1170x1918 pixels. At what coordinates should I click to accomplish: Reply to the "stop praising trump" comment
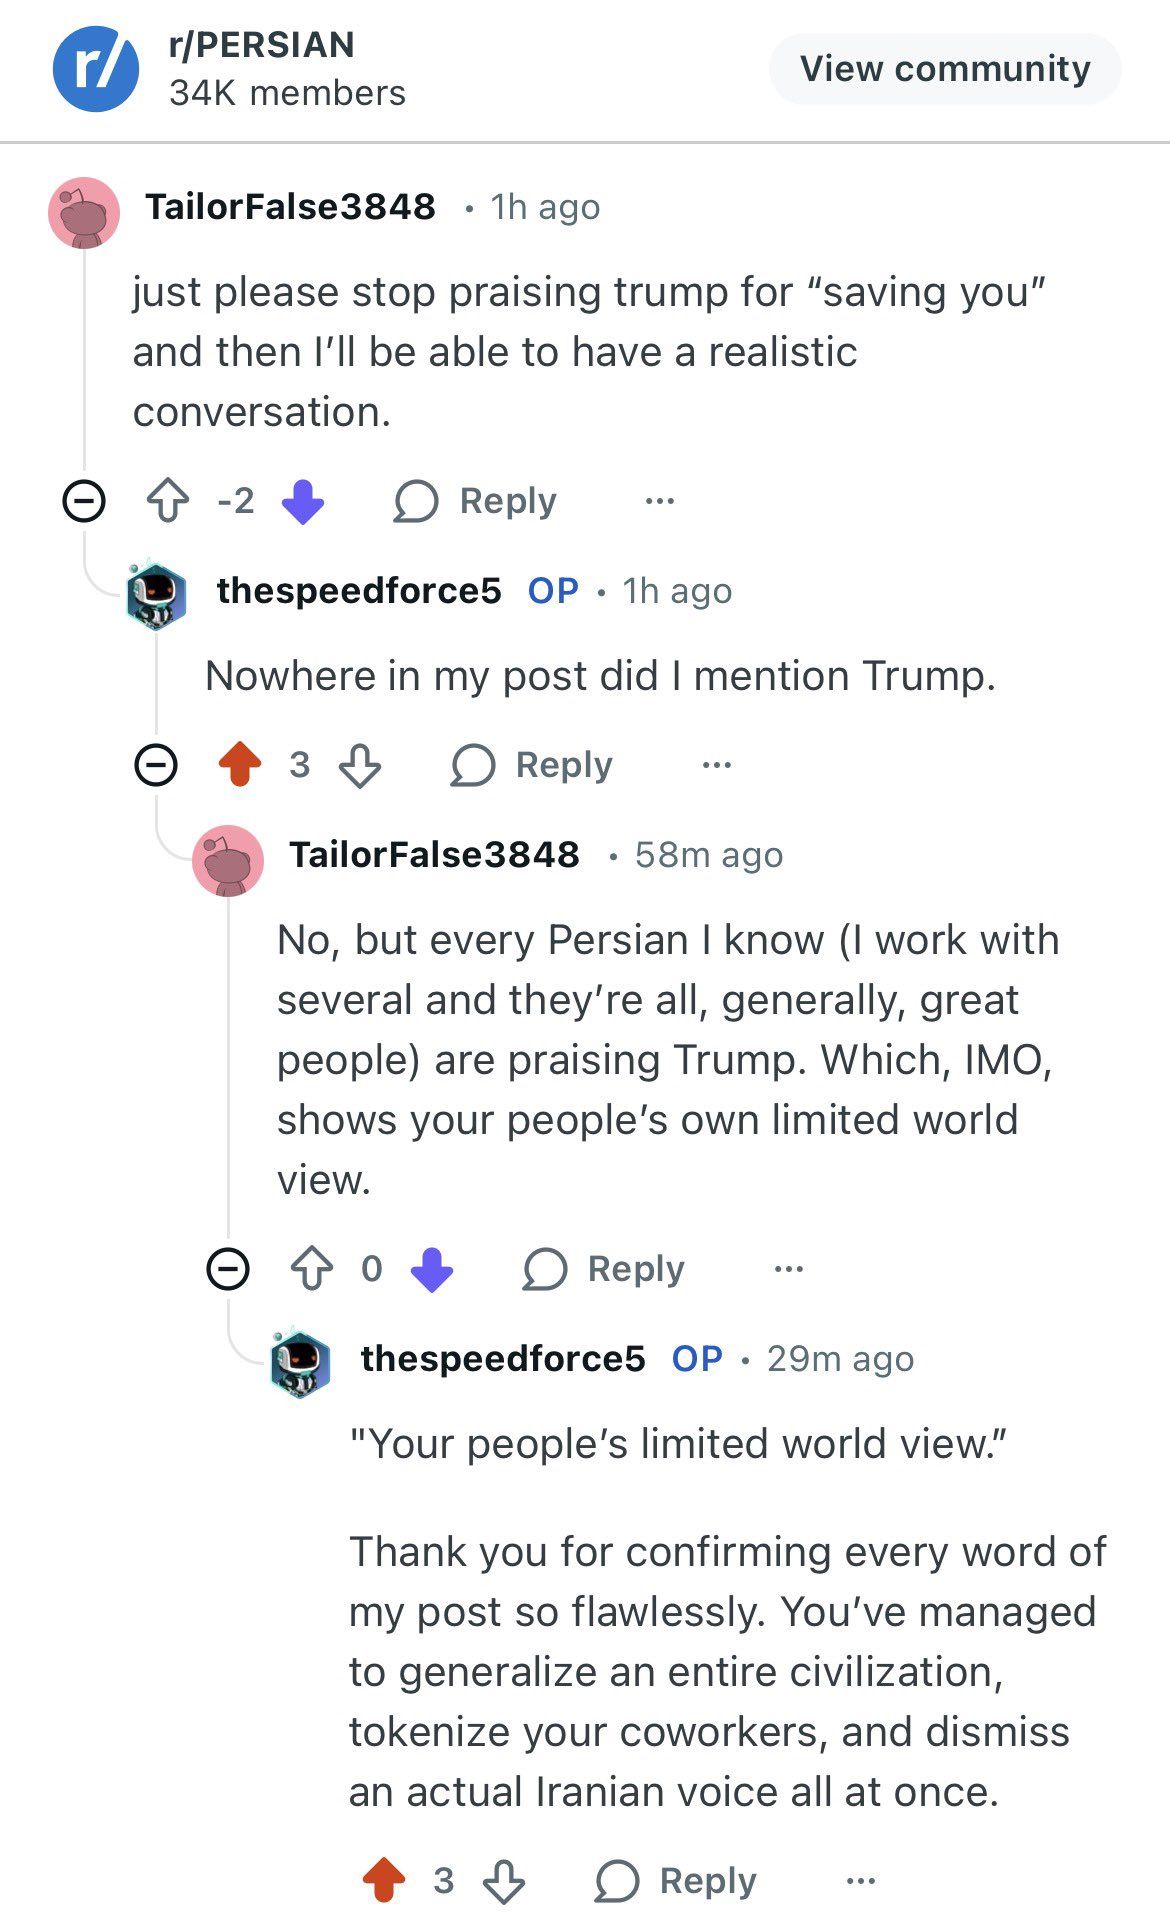(x=476, y=501)
